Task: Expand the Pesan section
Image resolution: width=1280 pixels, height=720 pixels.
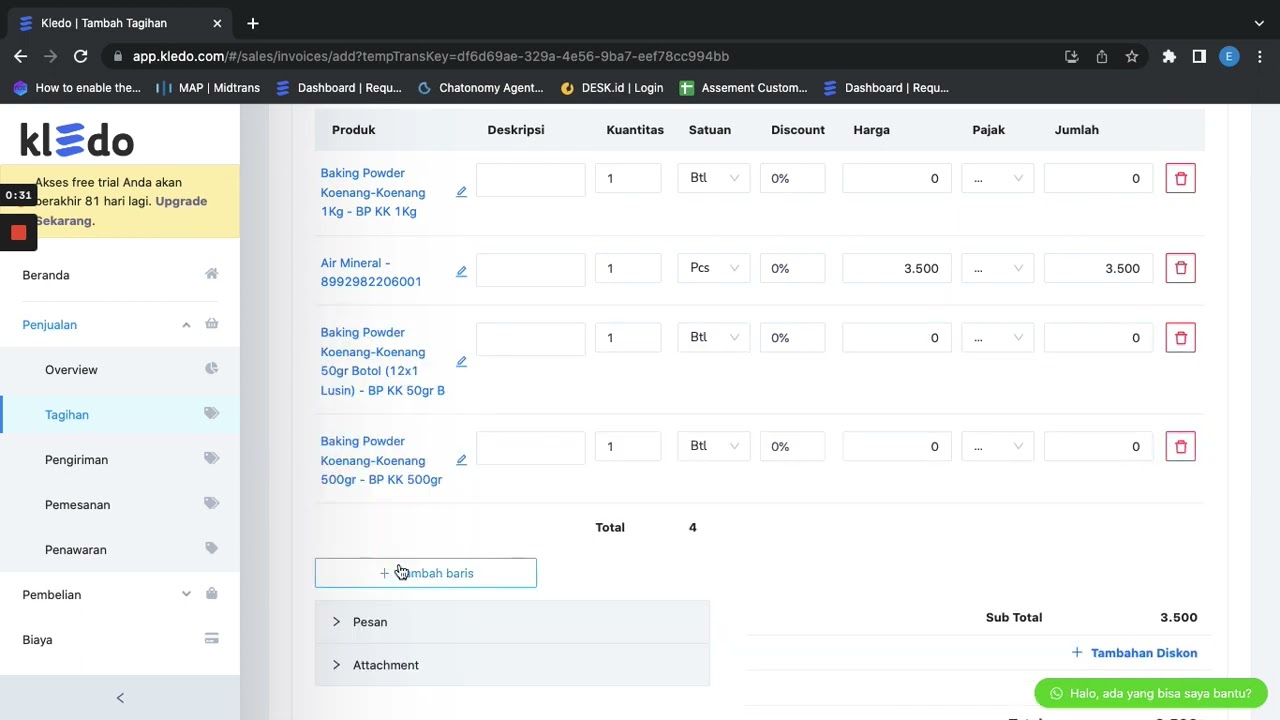Action: (512, 622)
